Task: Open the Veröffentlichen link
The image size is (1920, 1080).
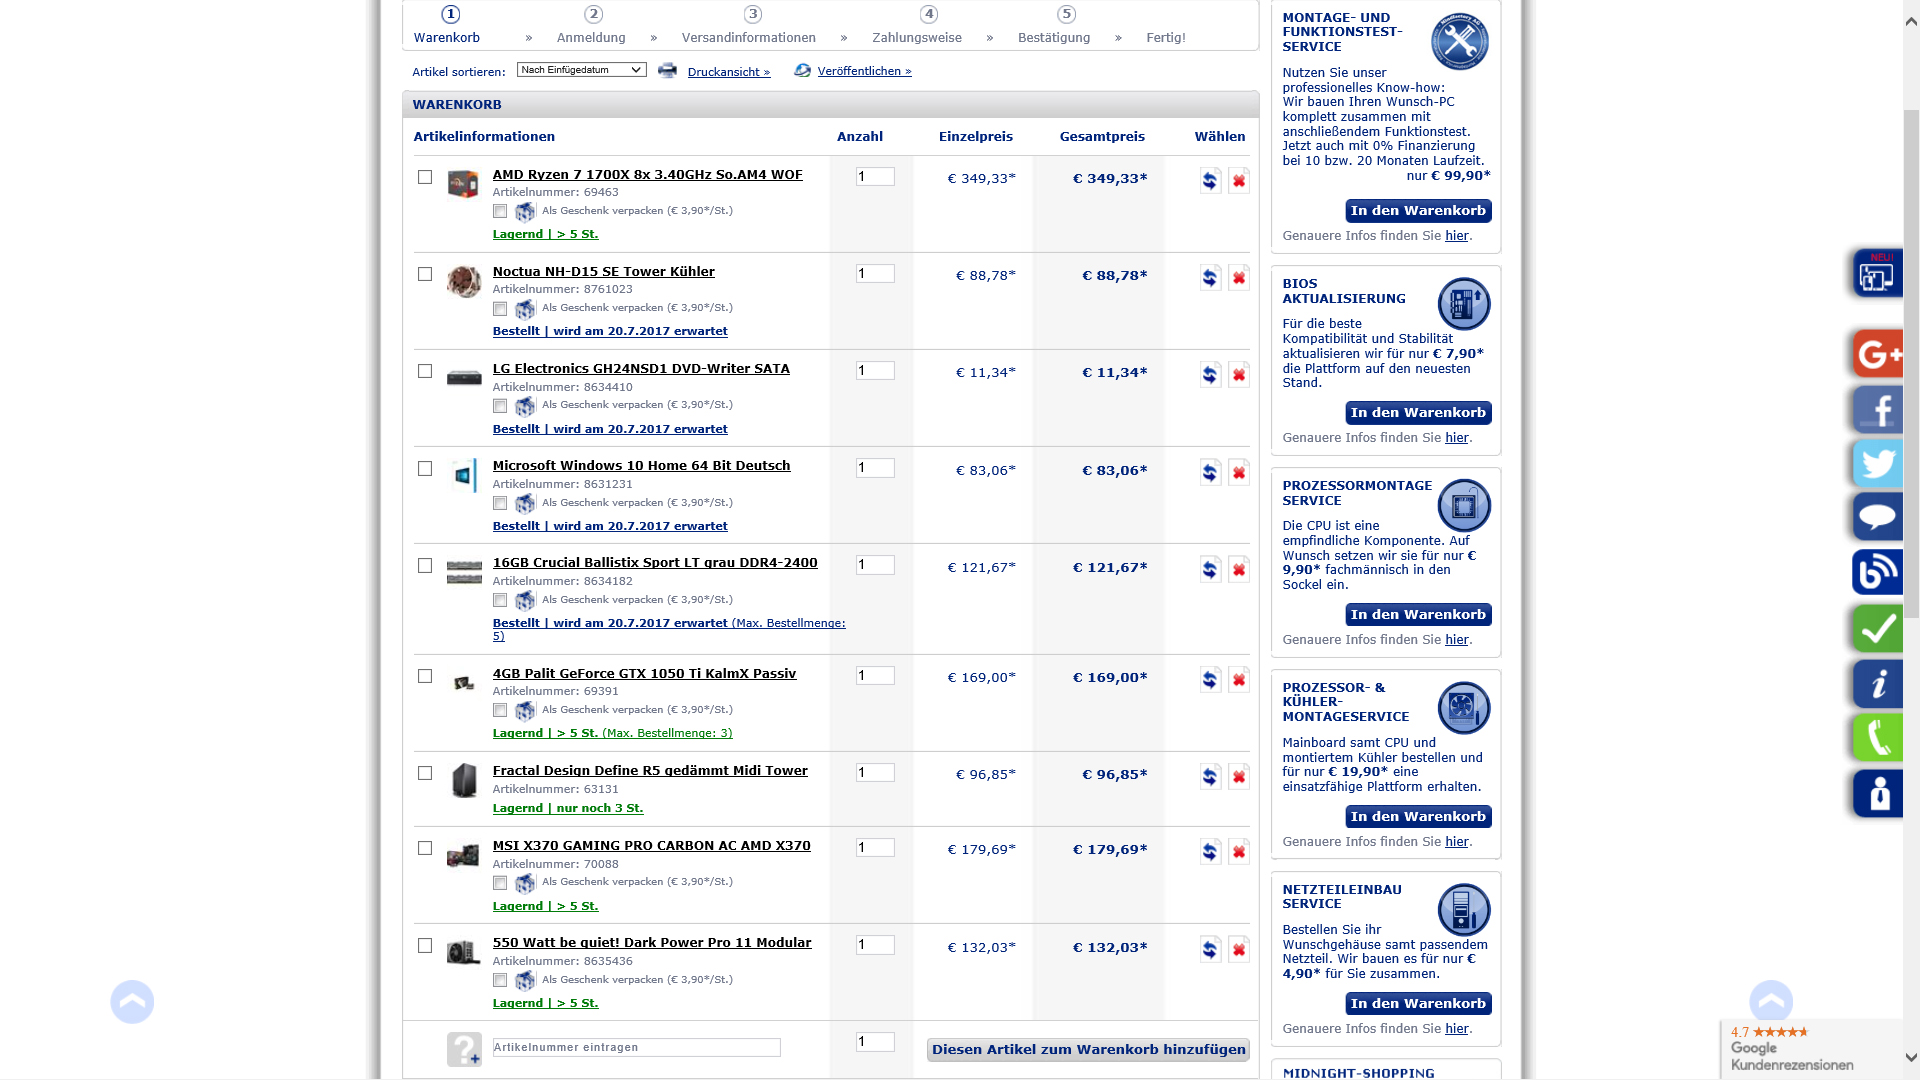Action: (864, 71)
